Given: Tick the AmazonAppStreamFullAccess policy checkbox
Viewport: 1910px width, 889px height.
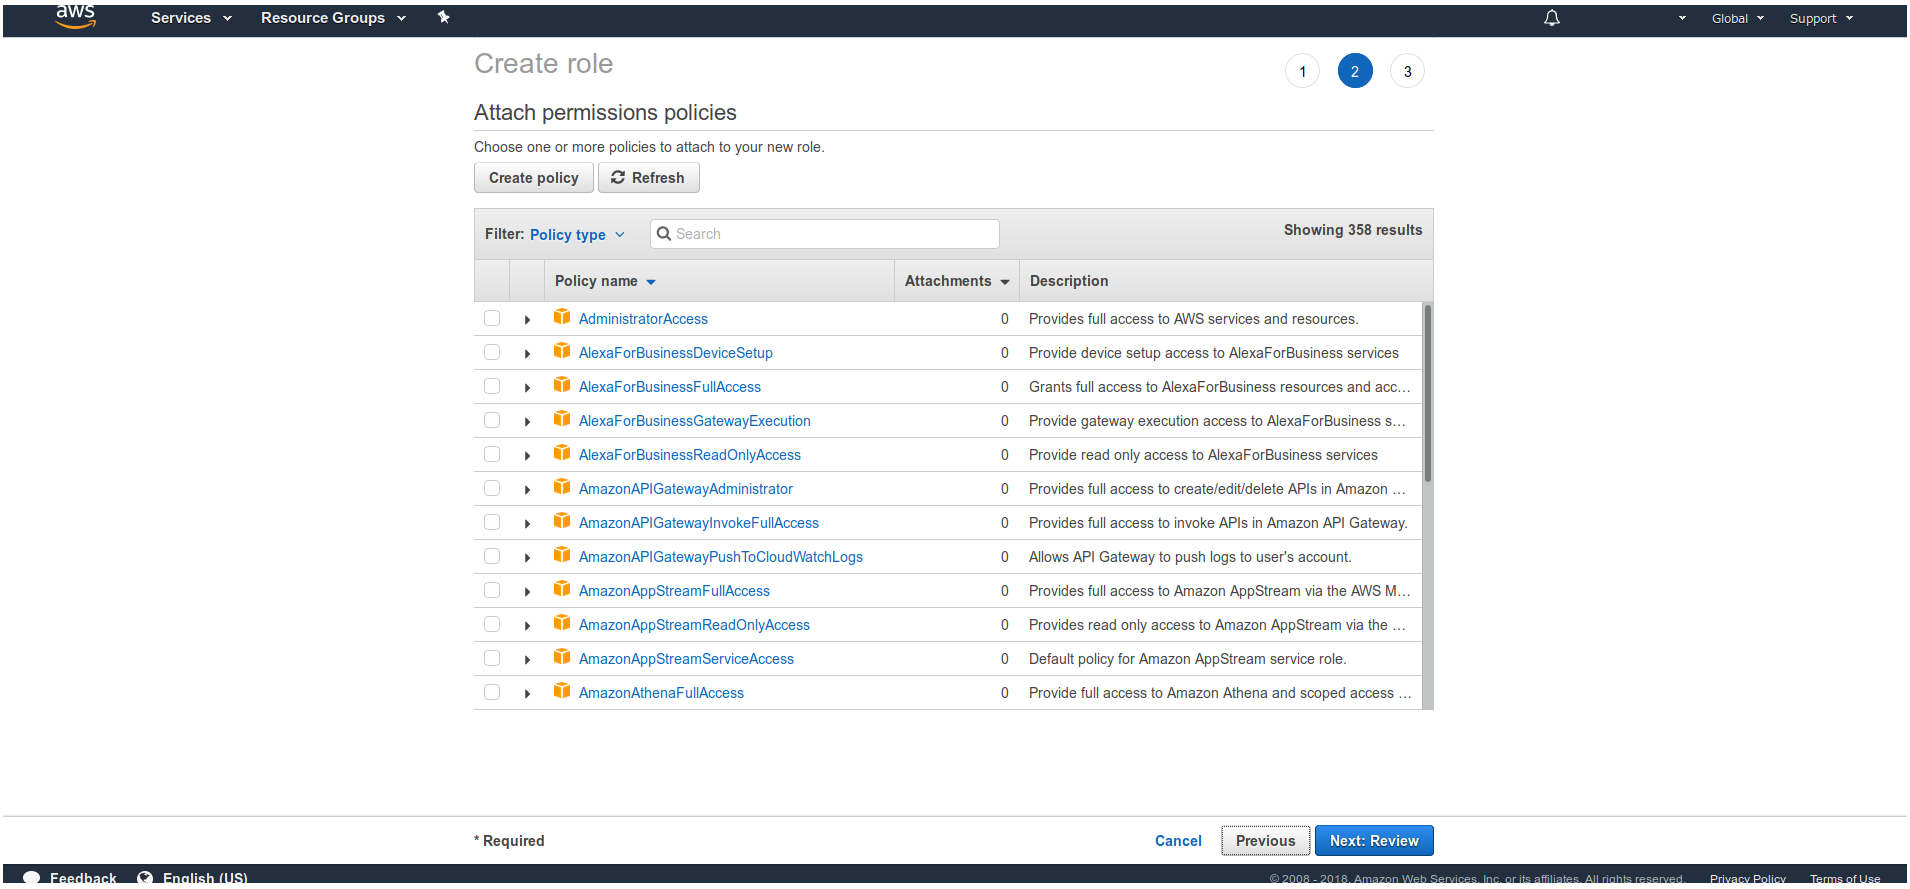Looking at the screenshot, I should [492, 590].
